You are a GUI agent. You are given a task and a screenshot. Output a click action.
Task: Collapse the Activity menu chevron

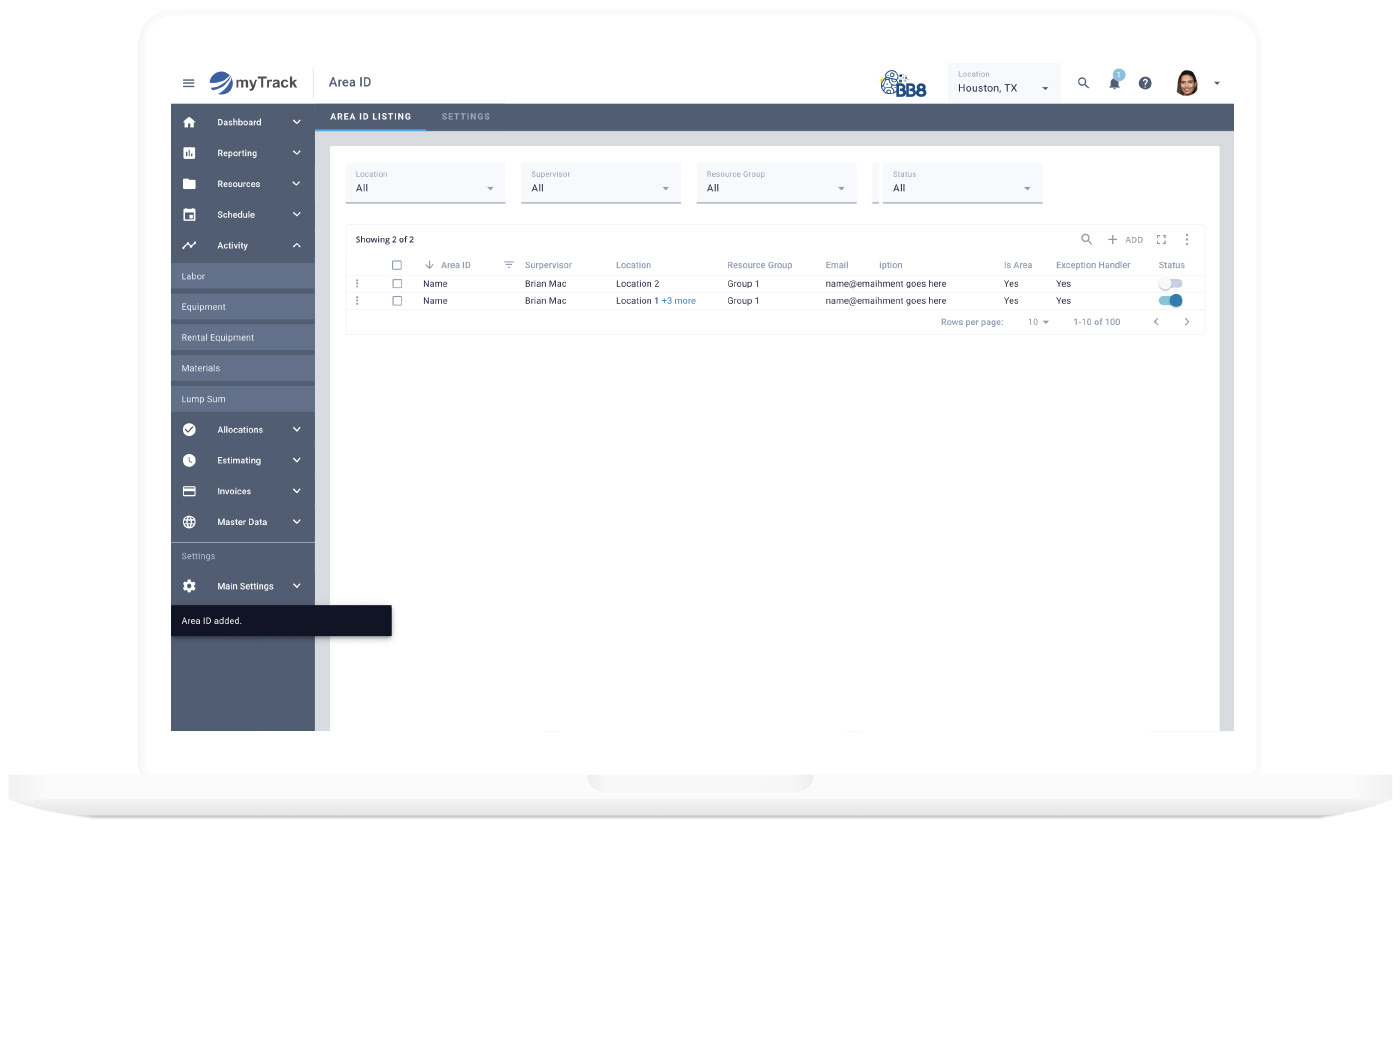(x=297, y=245)
